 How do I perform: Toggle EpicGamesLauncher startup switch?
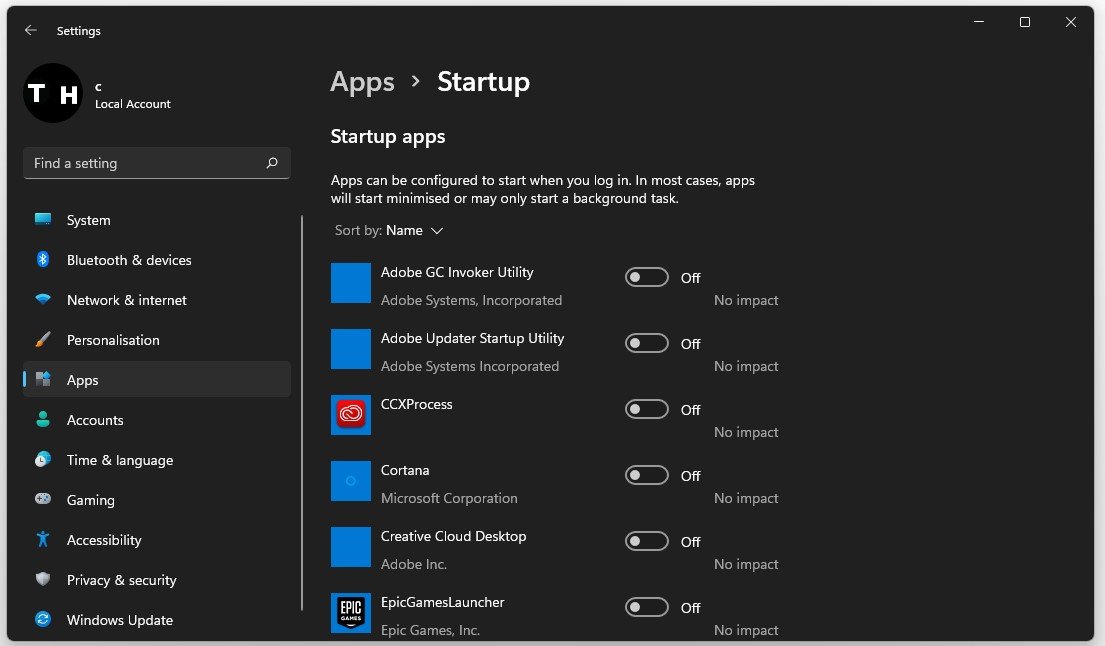647,607
